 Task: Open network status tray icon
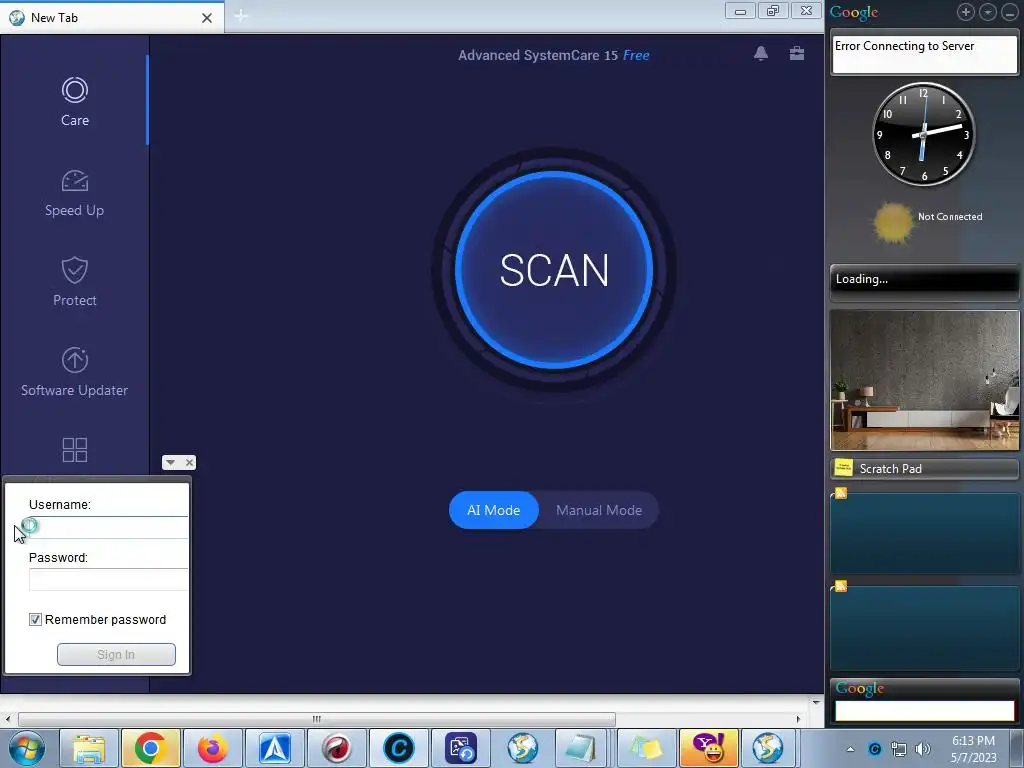(x=899, y=749)
